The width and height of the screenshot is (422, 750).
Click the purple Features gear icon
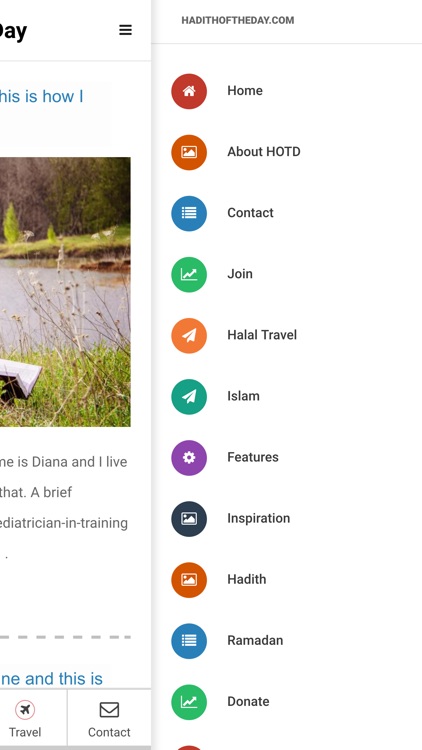(x=189, y=458)
